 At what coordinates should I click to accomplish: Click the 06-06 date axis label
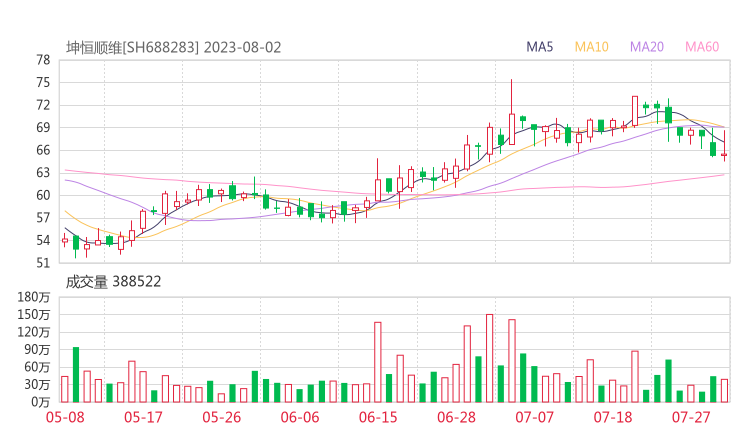tap(300, 417)
